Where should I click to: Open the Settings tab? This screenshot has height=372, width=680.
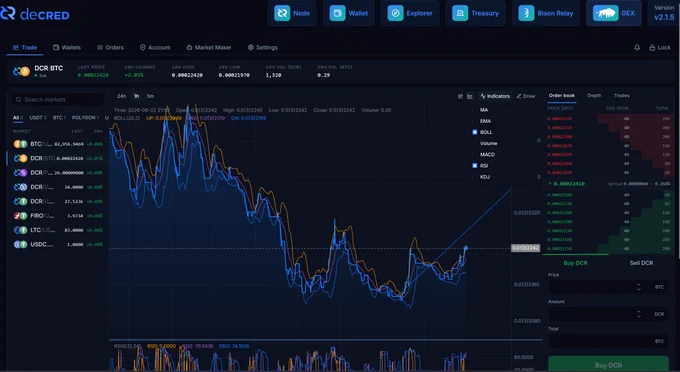(262, 47)
